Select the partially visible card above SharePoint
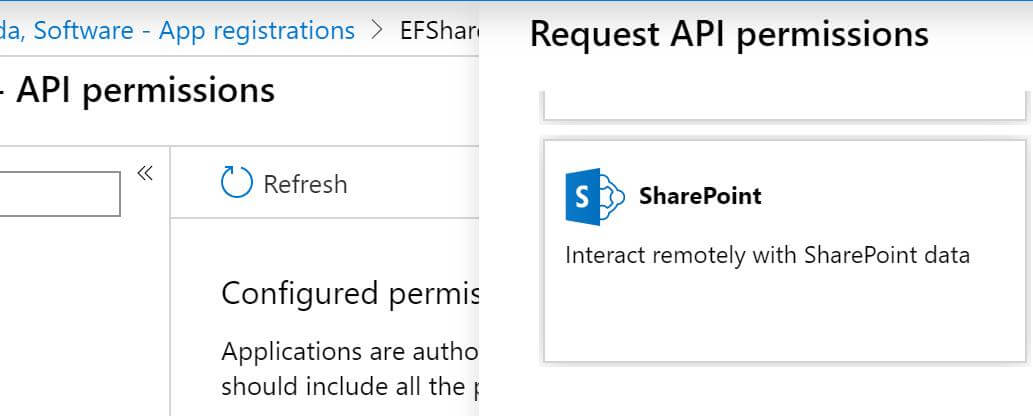1033x416 pixels. point(785,107)
